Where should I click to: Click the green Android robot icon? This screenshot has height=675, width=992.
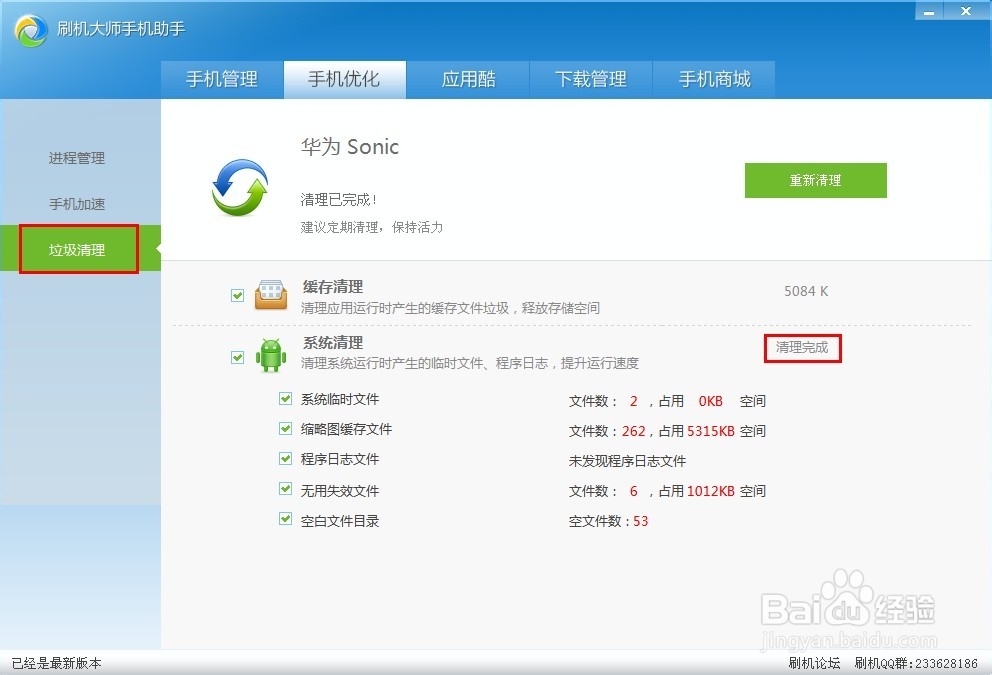(271, 356)
